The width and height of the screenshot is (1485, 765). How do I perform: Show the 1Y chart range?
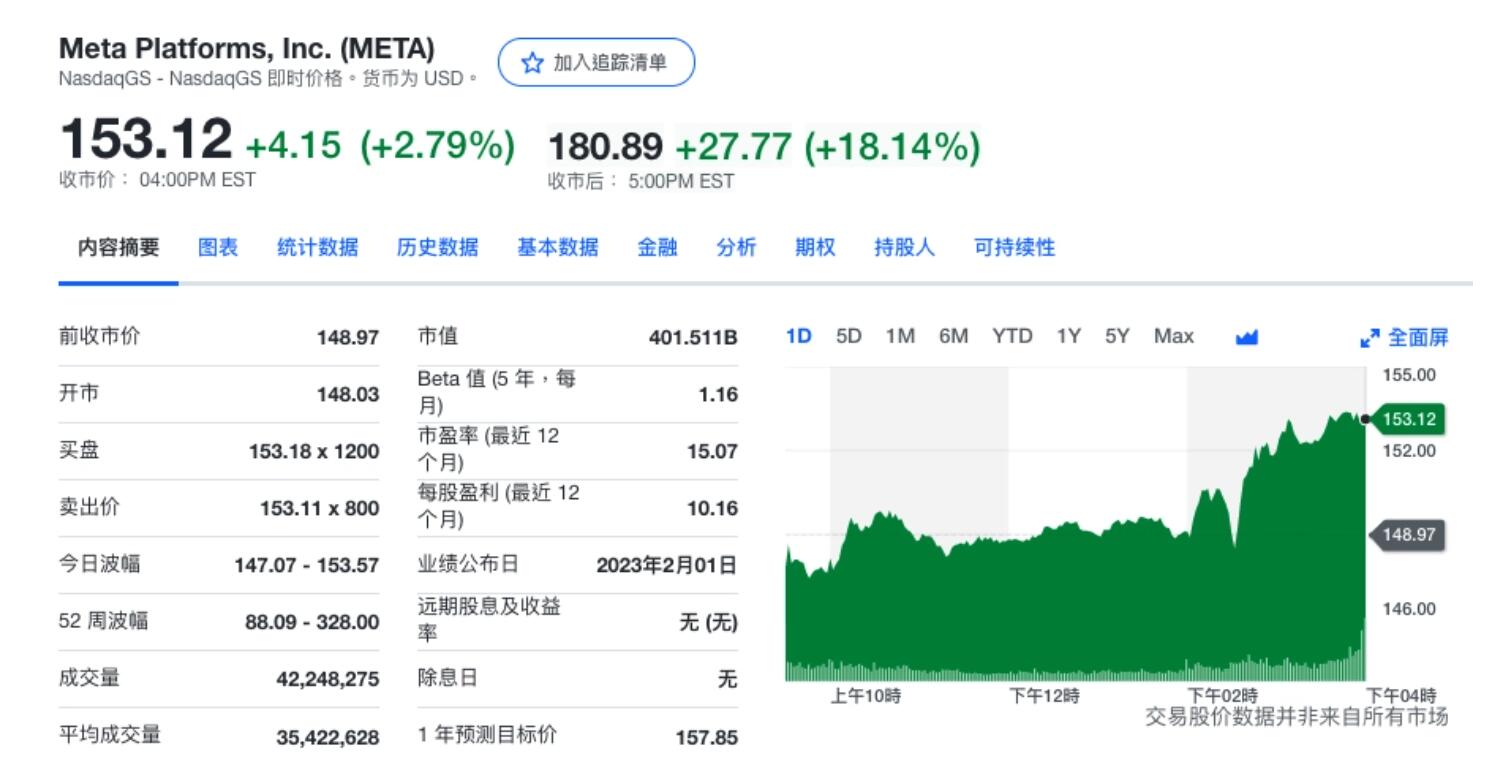(x=1068, y=336)
